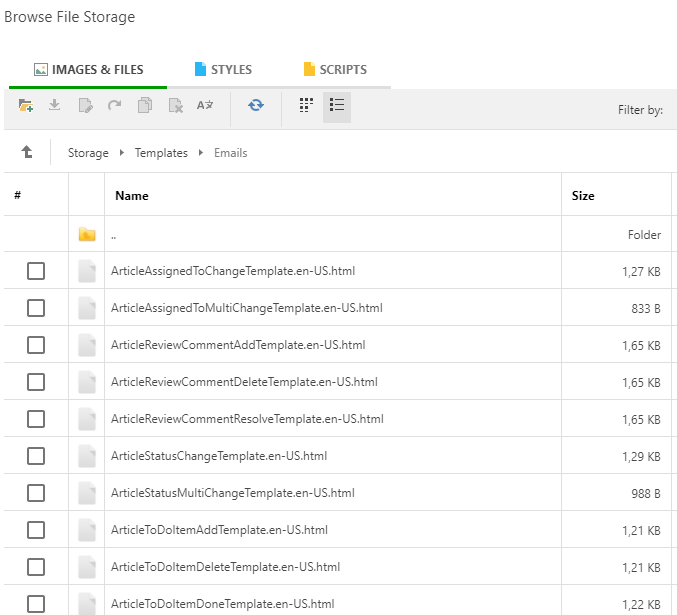Click the 1,27 KB size value
Viewport: 677px width, 615px height.
(x=641, y=271)
